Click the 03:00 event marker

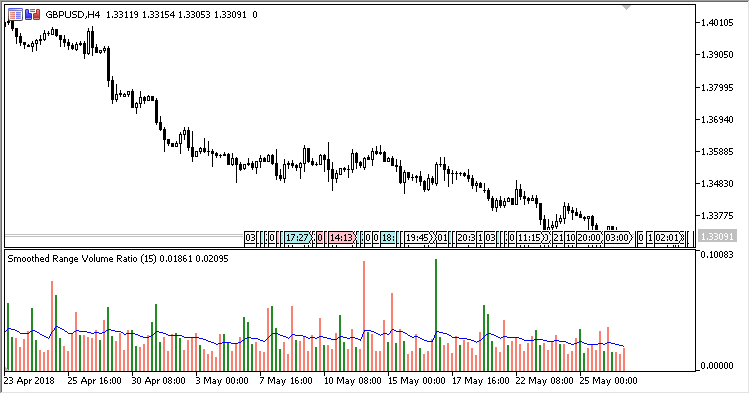click(x=618, y=238)
